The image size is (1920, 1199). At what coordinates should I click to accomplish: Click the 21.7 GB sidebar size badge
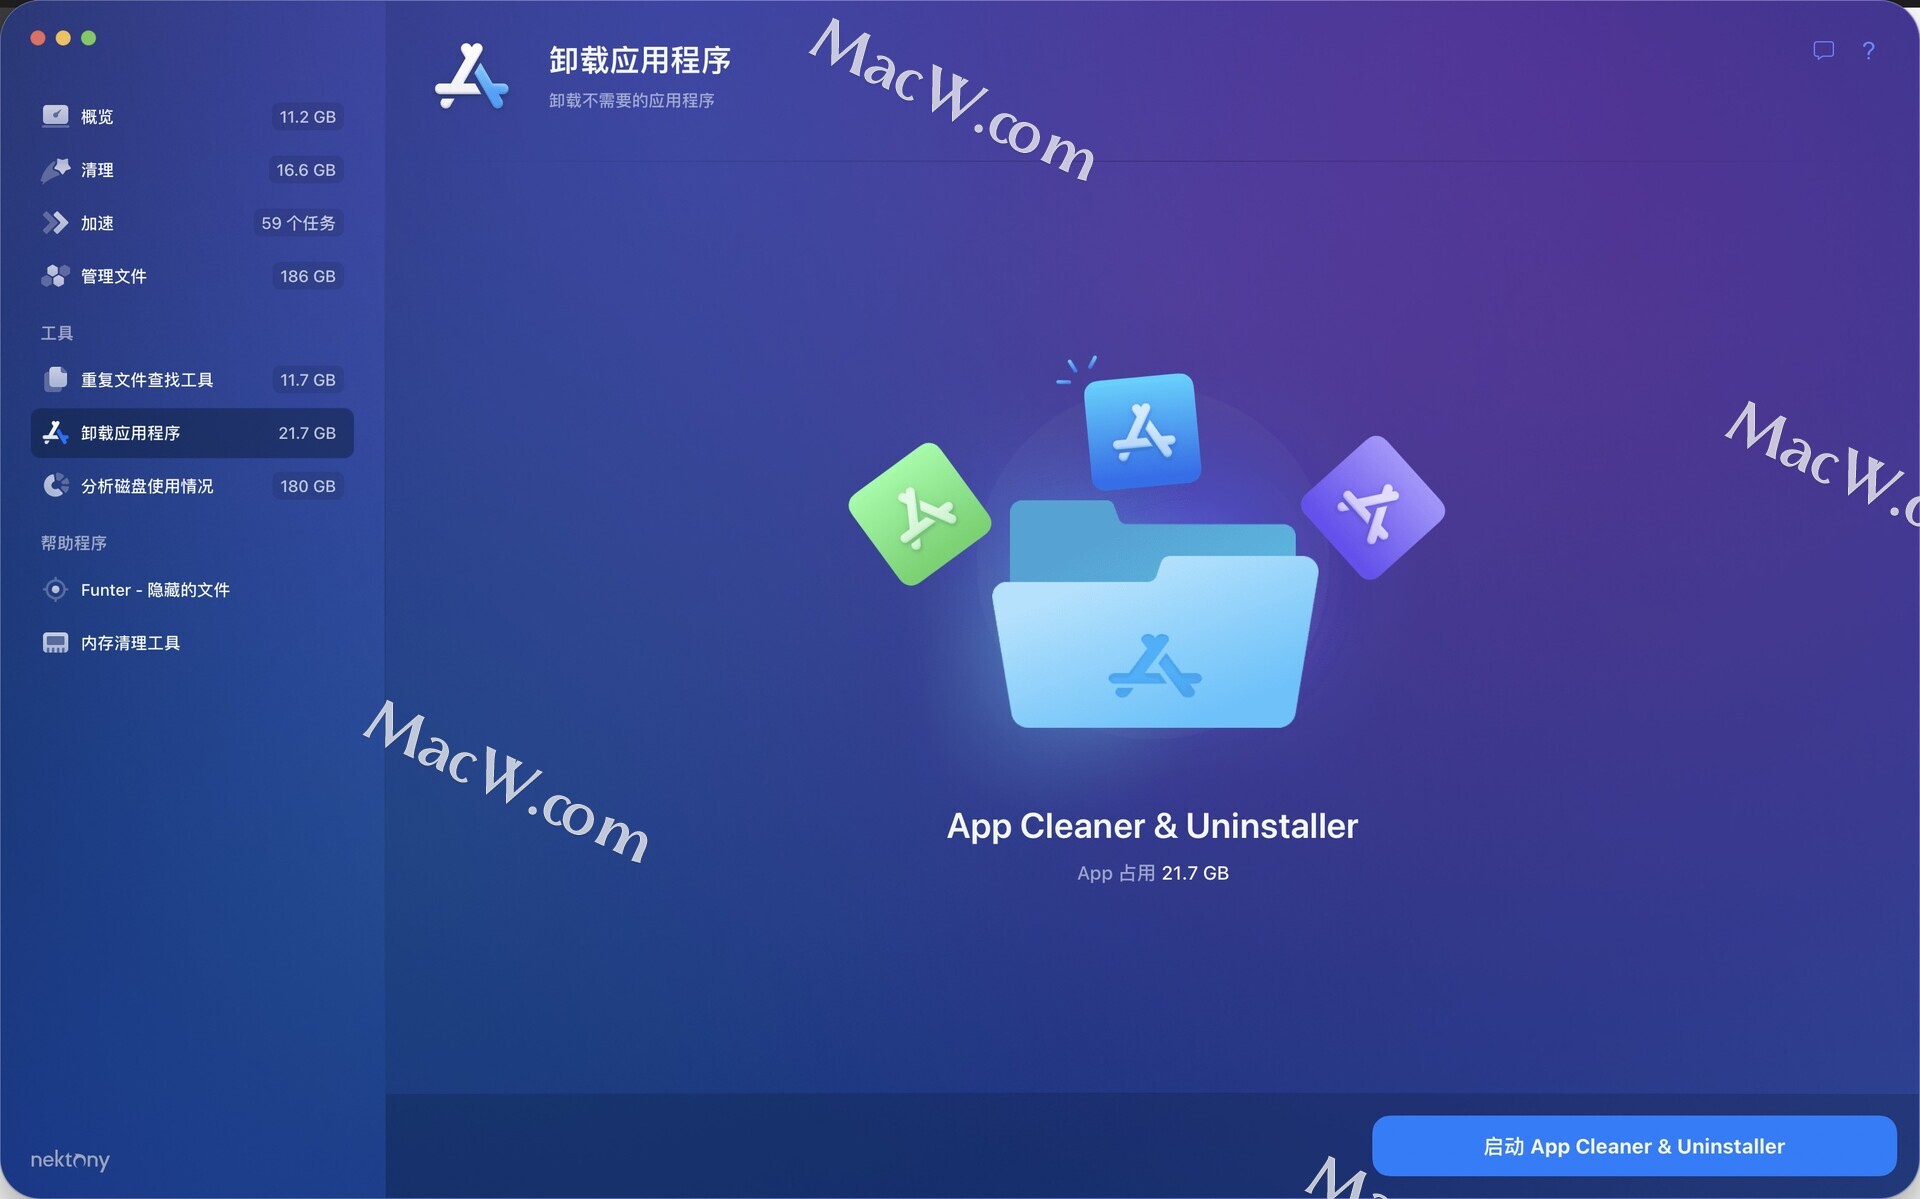click(x=307, y=433)
